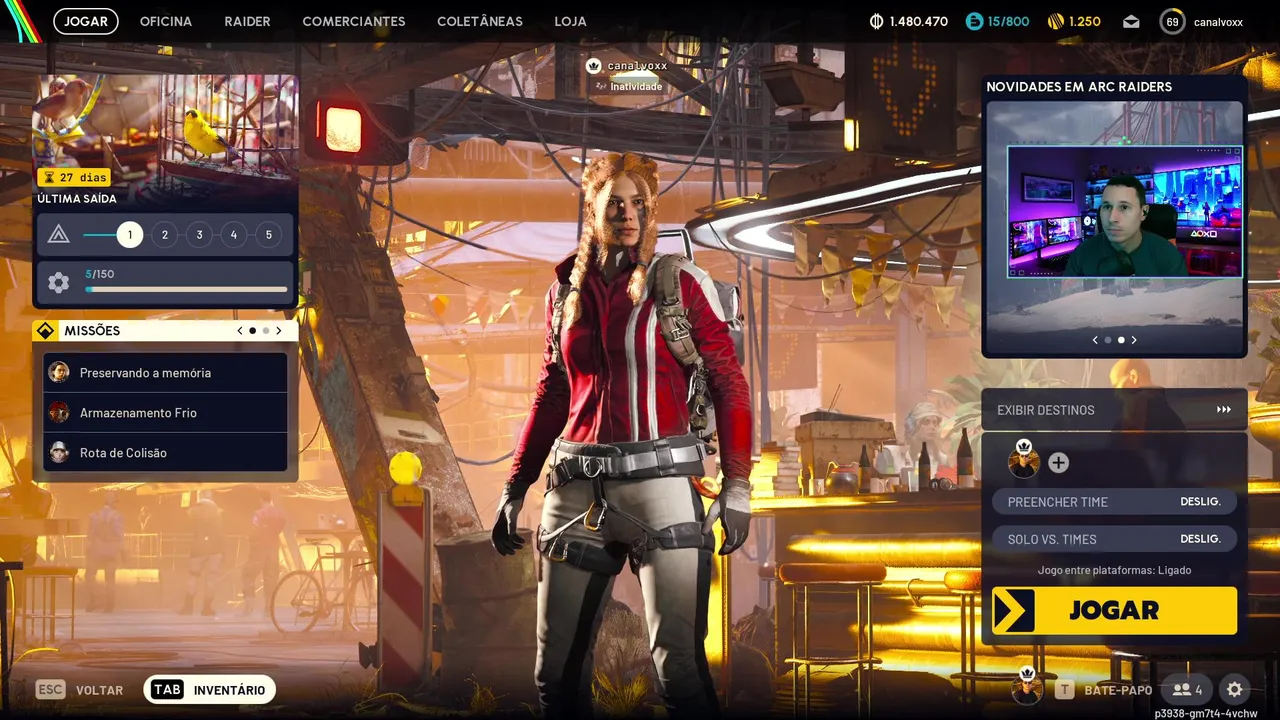Click the gold raider tokens icon beside 1.250
Image resolution: width=1280 pixels, height=720 pixels.
(1056, 21)
